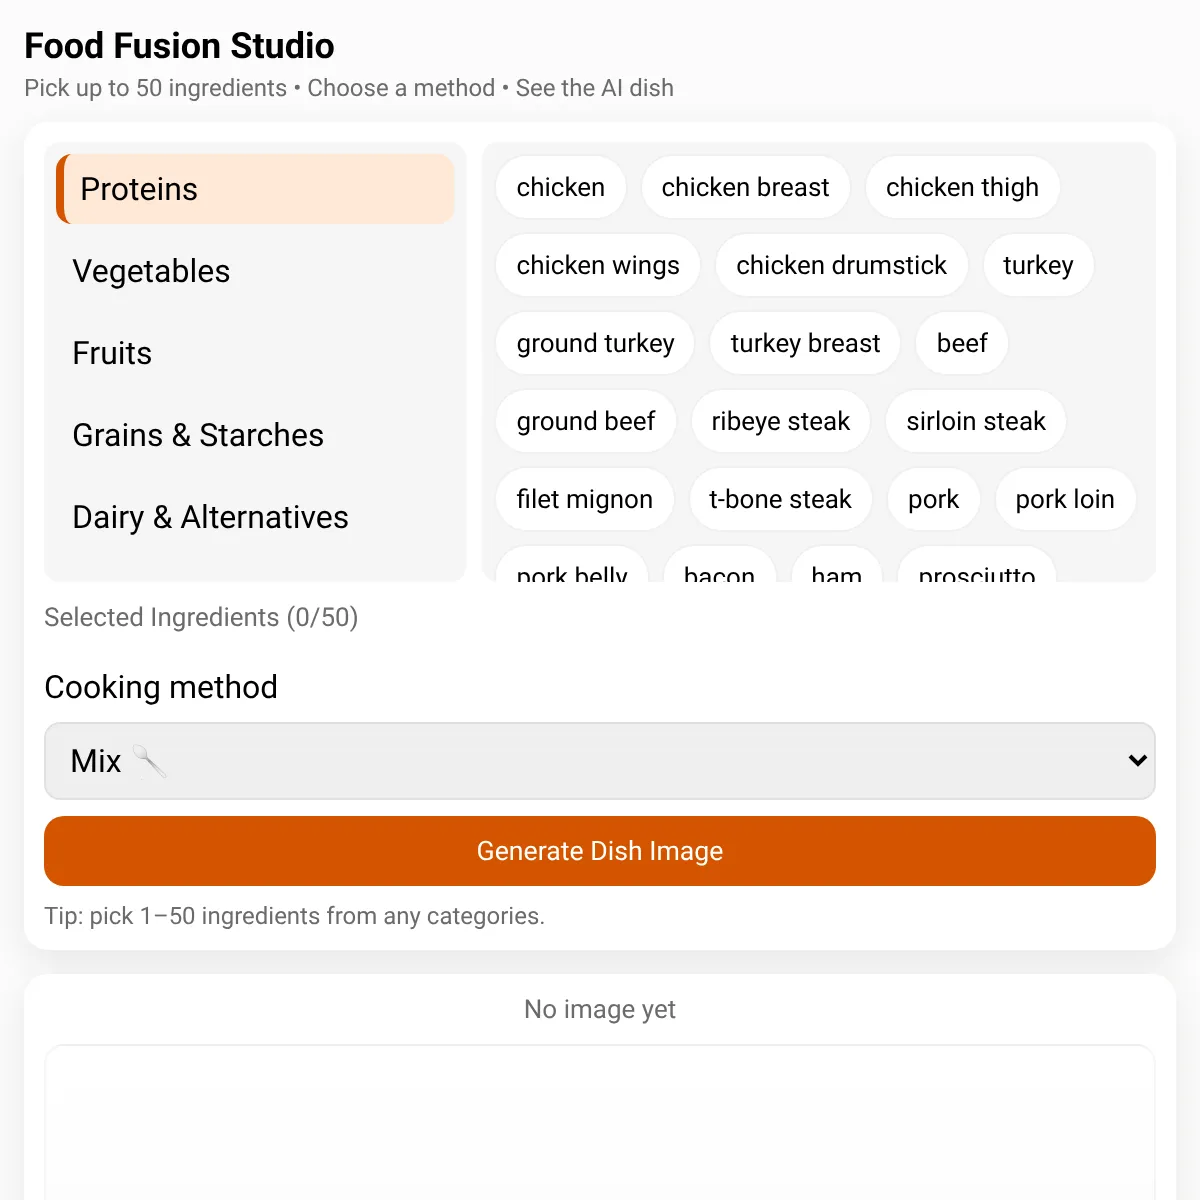The width and height of the screenshot is (1200, 1200).
Task: Select the pork loin chip
Action: pyautogui.click(x=1065, y=499)
